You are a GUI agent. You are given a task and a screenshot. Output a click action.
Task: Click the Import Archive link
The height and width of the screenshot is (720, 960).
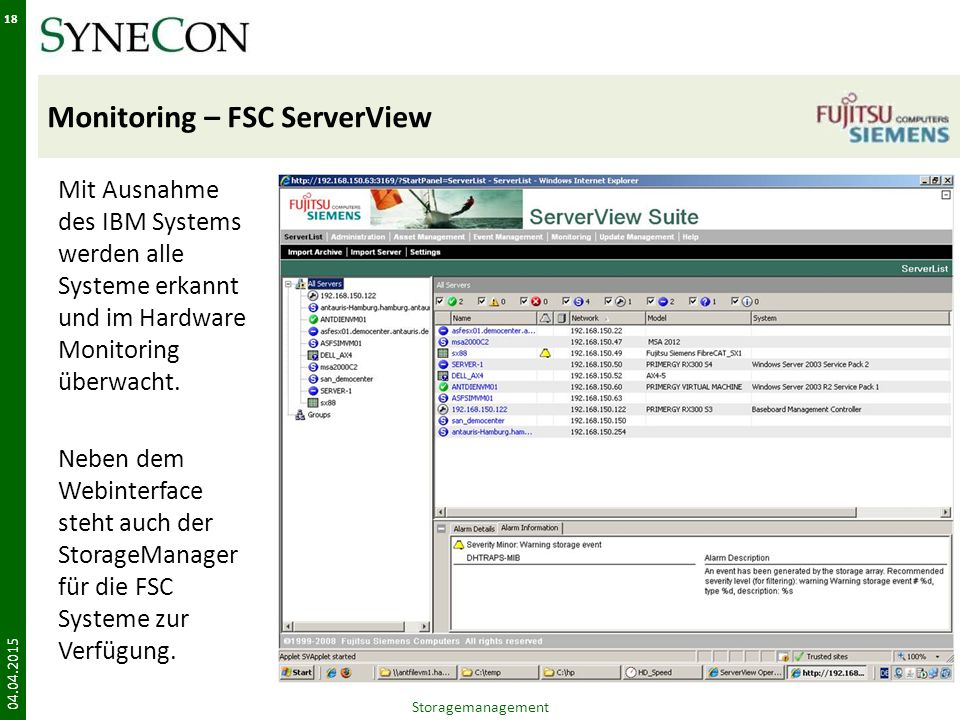pyautogui.click(x=315, y=252)
